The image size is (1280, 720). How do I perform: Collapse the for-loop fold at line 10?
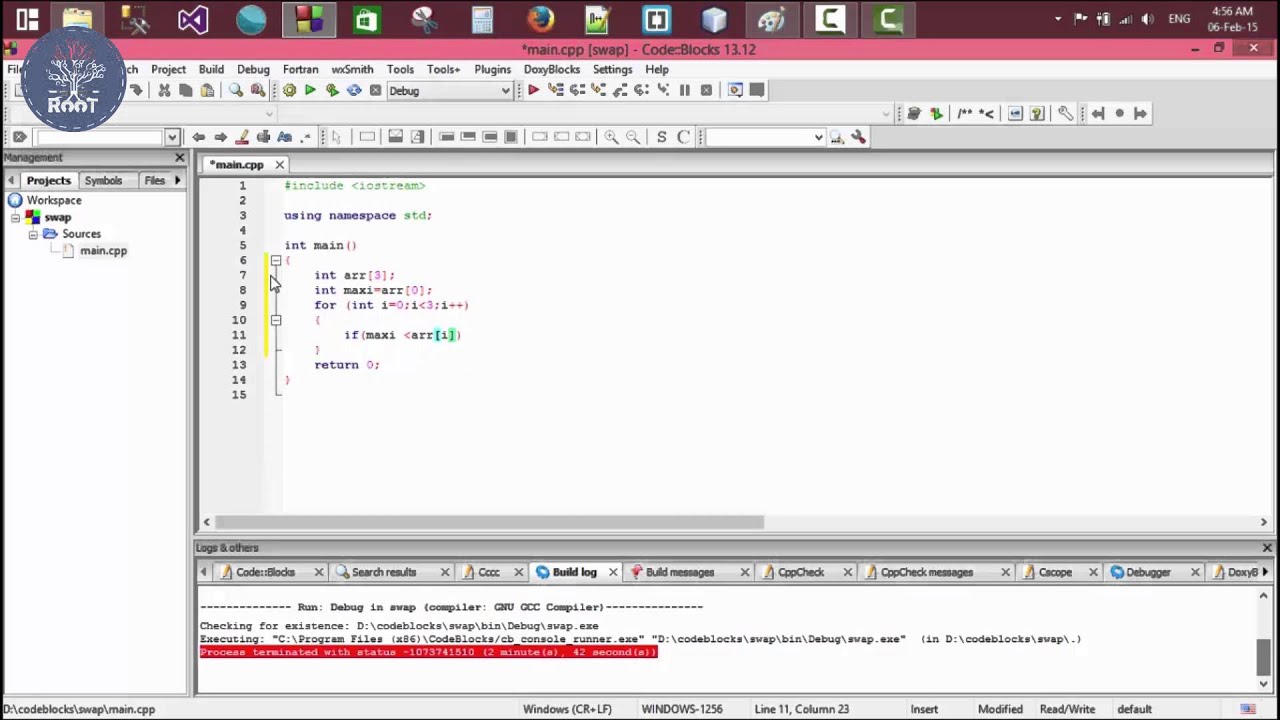click(x=276, y=320)
